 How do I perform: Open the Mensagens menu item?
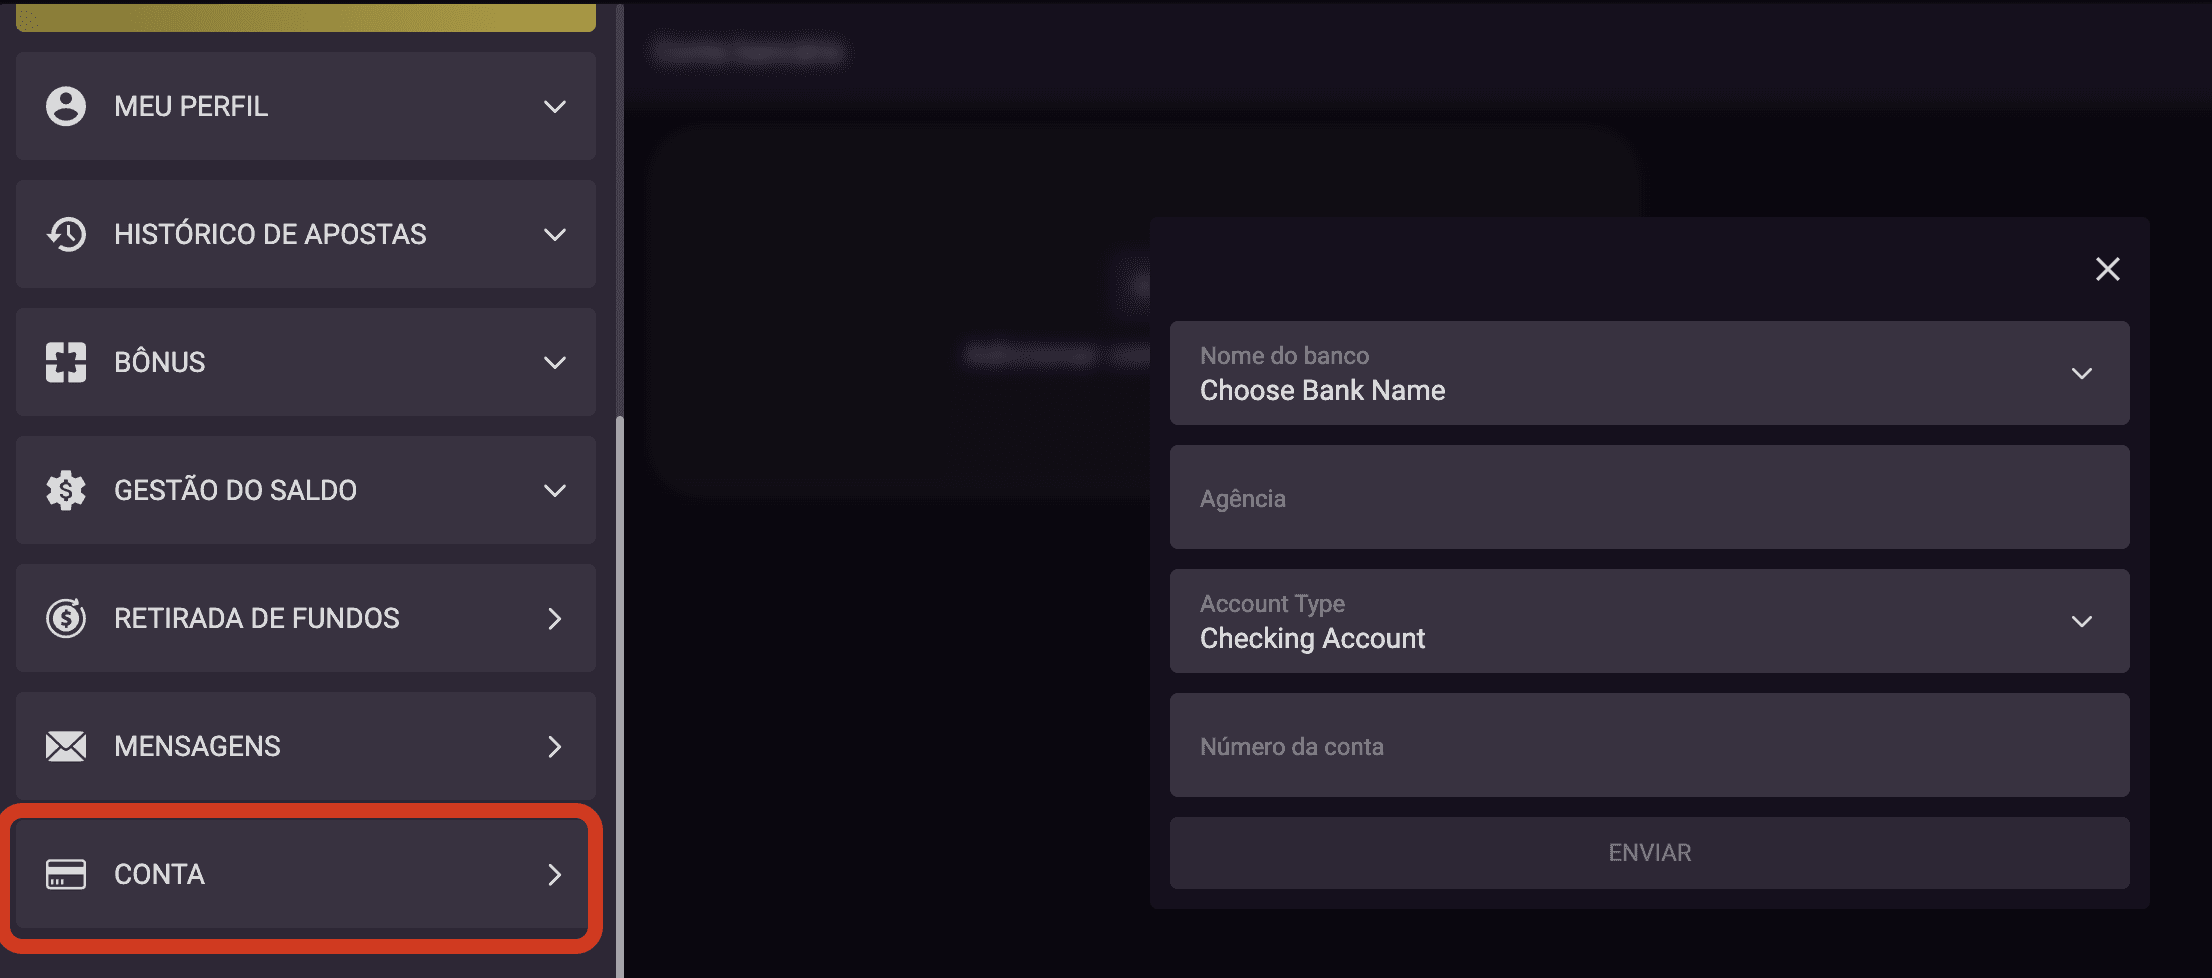pyautogui.click(x=306, y=746)
